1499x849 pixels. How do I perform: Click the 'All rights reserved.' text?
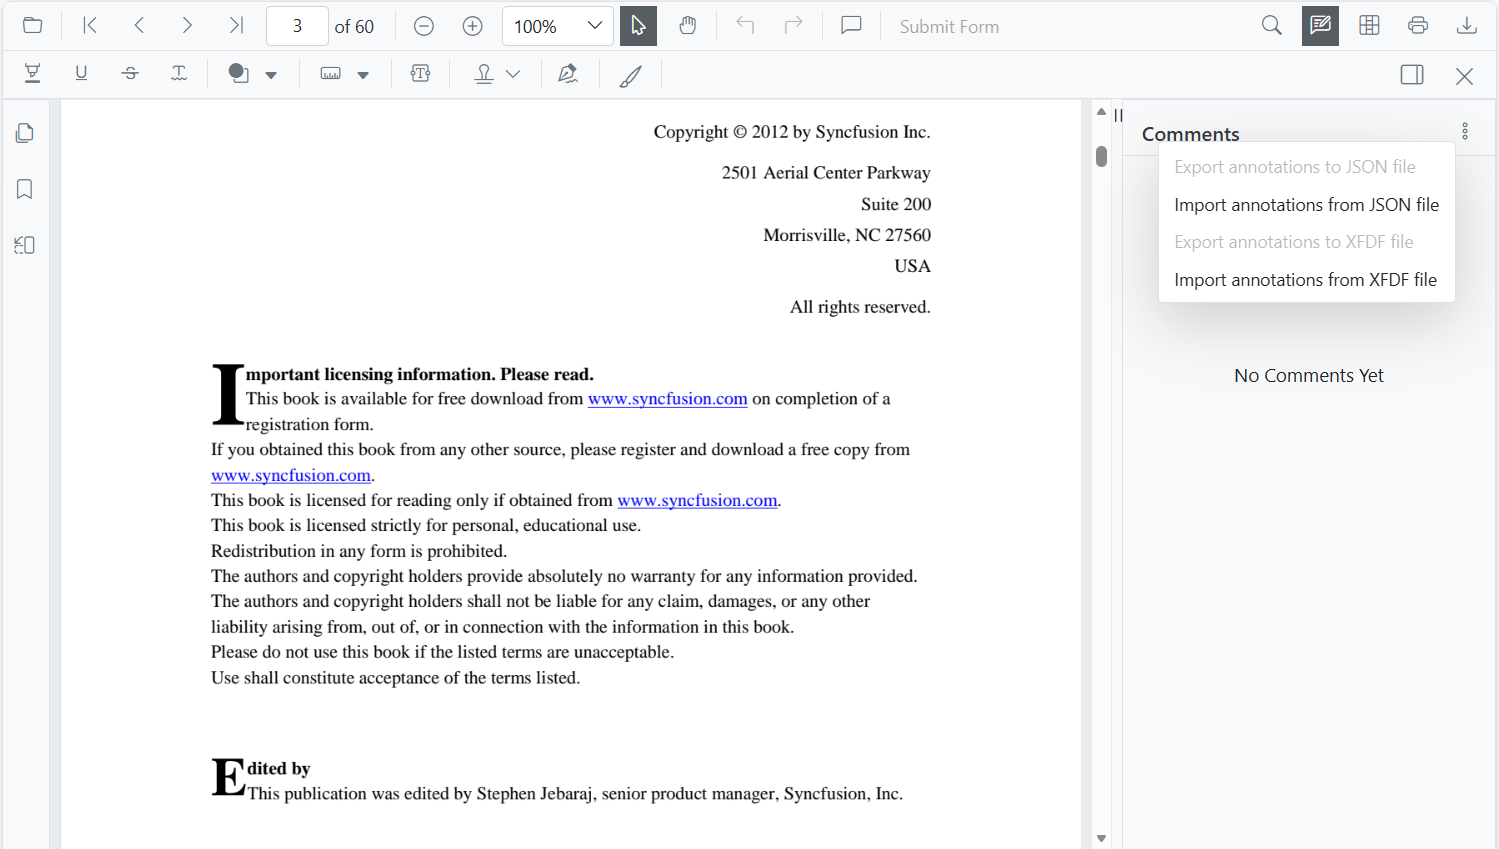[x=860, y=307]
